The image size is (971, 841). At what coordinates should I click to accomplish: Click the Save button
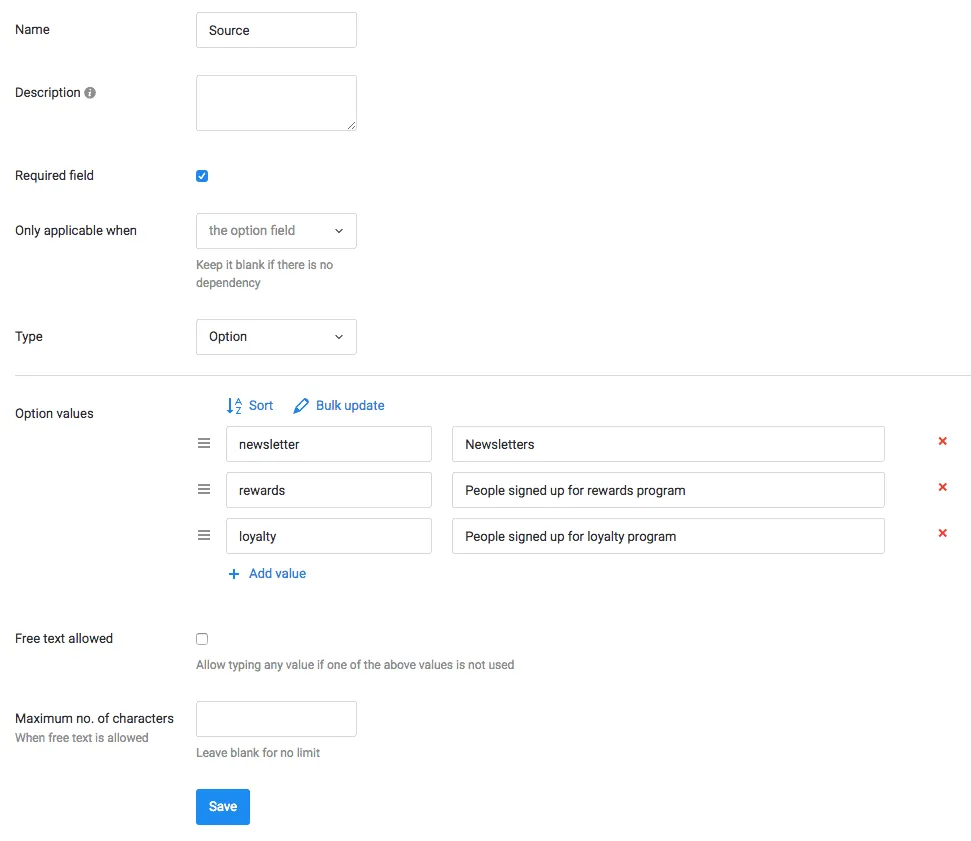[222, 806]
